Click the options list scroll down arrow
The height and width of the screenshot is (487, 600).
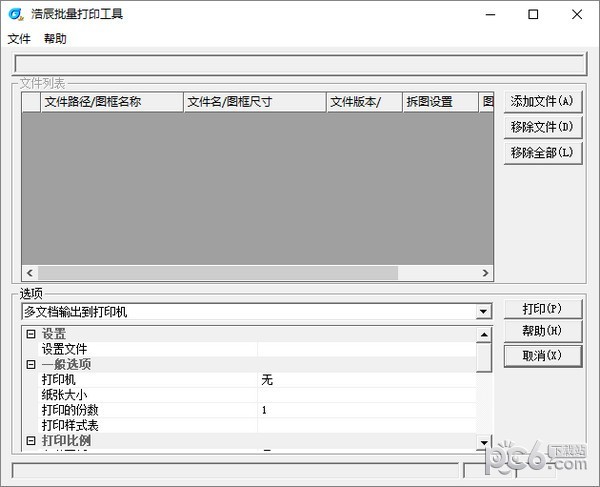484,443
